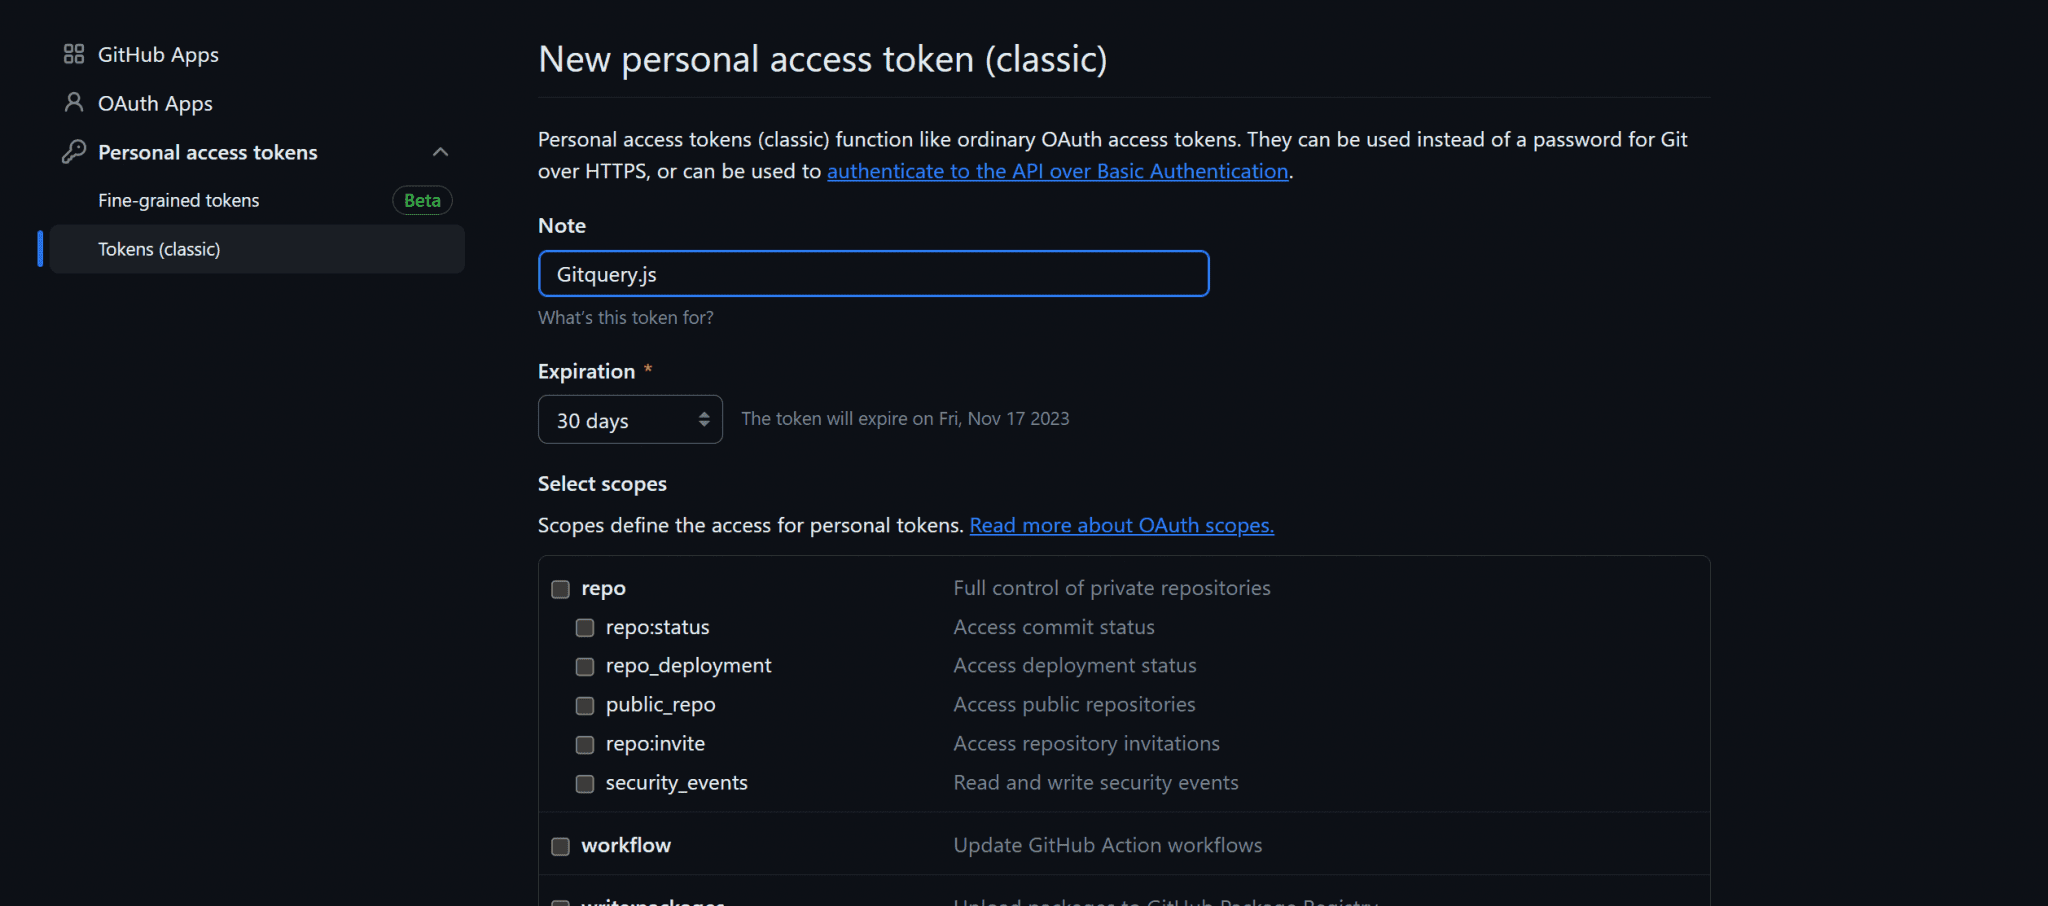Select Tokens (classic) in the sidebar
Viewport: 2048px width, 906px height.
point(159,249)
